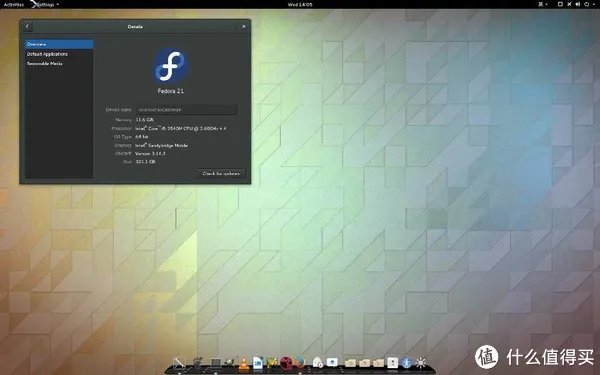The height and width of the screenshot is (375, 600).
Task: Click the volume speaker icon in top bar
Action: 577,4
